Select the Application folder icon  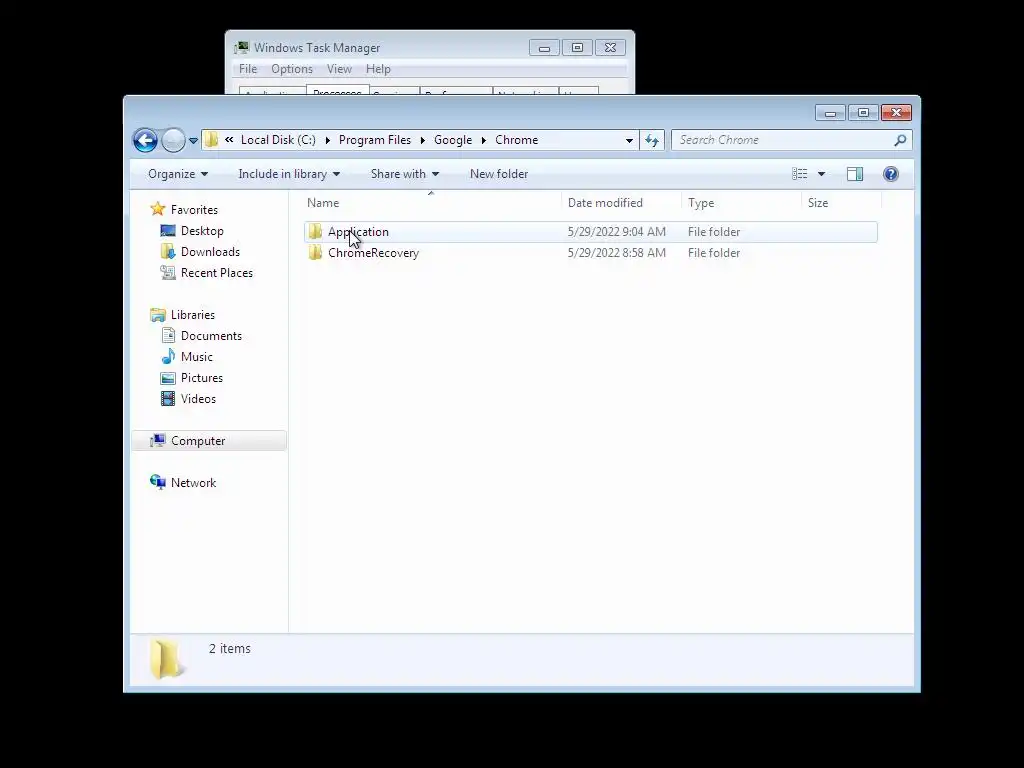pos(315,231)
